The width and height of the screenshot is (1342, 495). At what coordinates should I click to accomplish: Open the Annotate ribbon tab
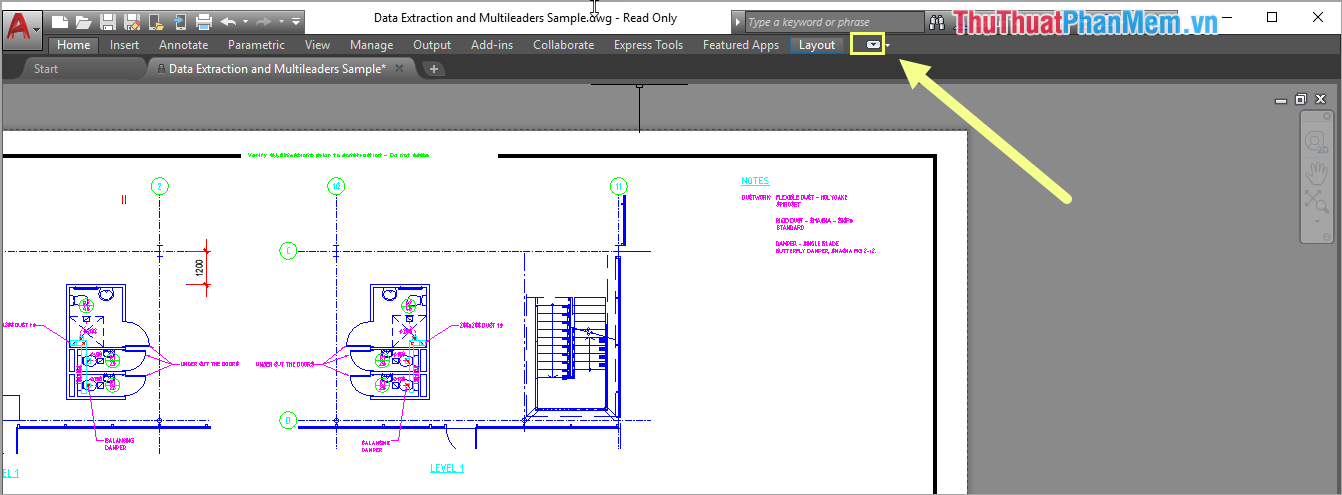[x=184, y=45]
